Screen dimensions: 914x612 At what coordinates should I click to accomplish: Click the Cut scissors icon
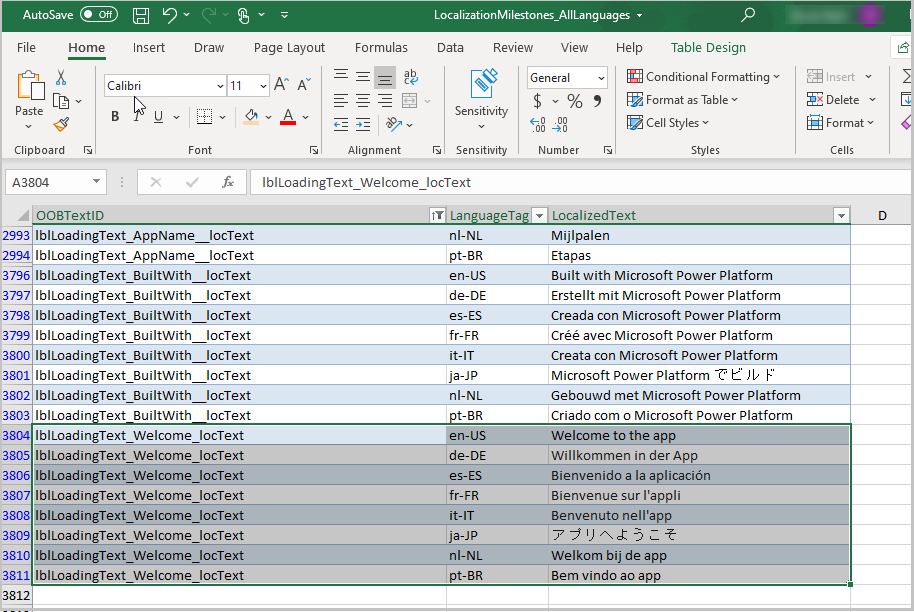pos(61,77)
